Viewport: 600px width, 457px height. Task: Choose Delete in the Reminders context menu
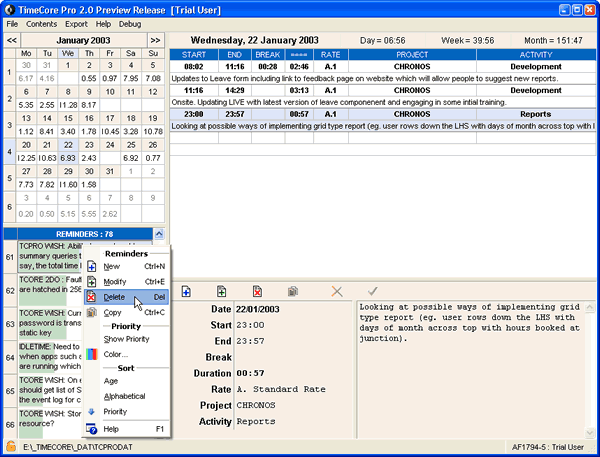[126, 297]
